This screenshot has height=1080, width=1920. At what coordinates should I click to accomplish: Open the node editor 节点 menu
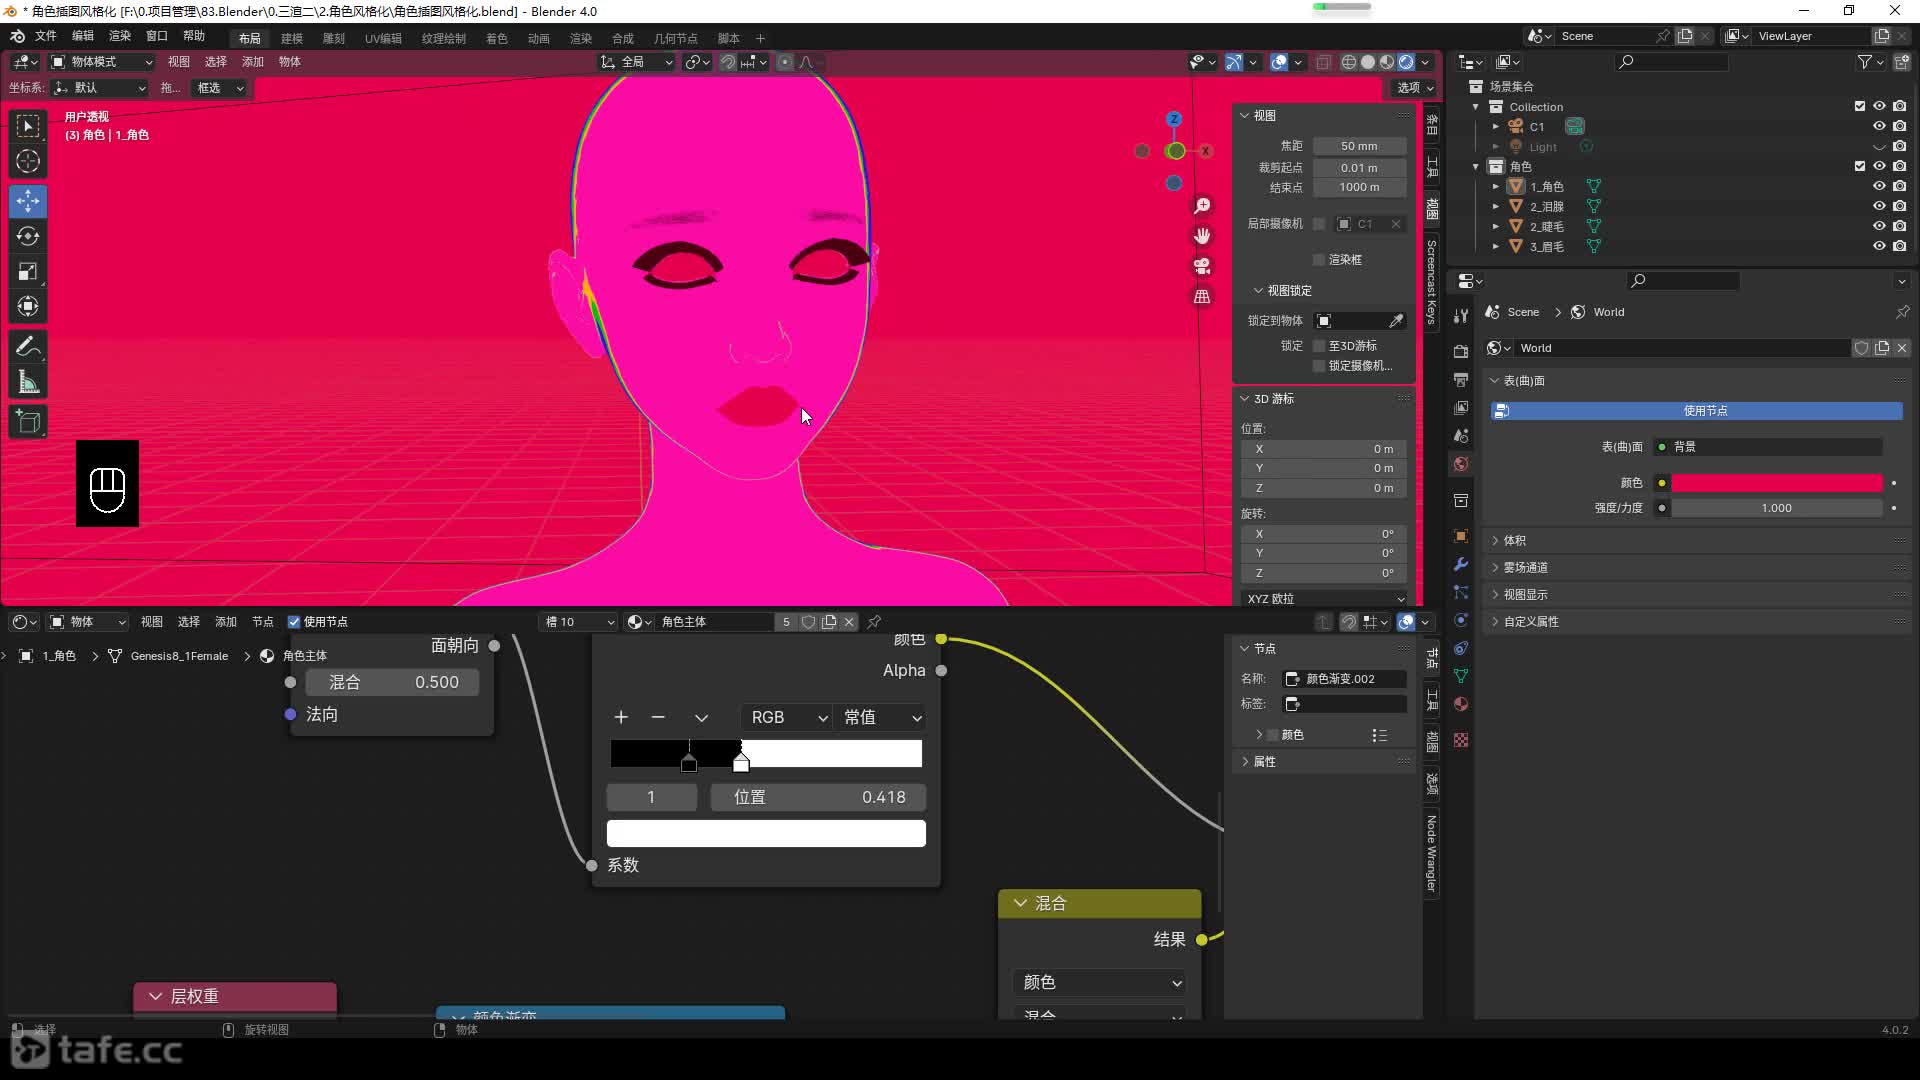pyautogui.click(x=263, y=622)
